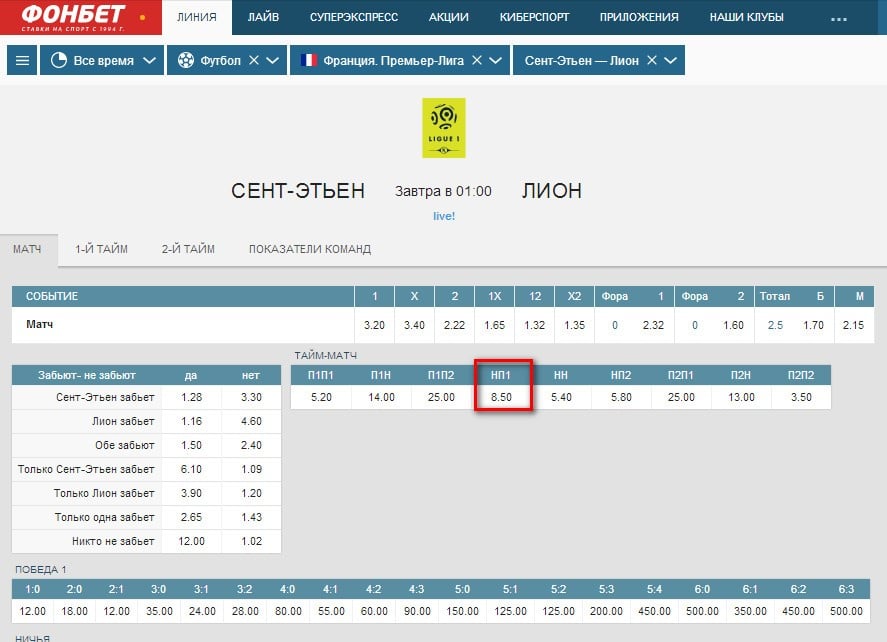Select П2П2 half-match odds 3.50

pos(801,397)
